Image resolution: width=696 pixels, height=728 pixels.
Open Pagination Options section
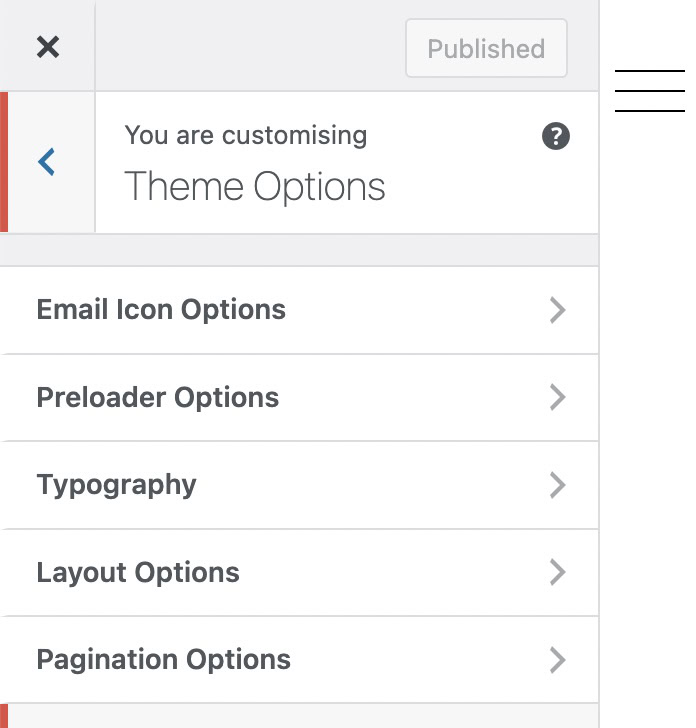[x=164, y=660]
